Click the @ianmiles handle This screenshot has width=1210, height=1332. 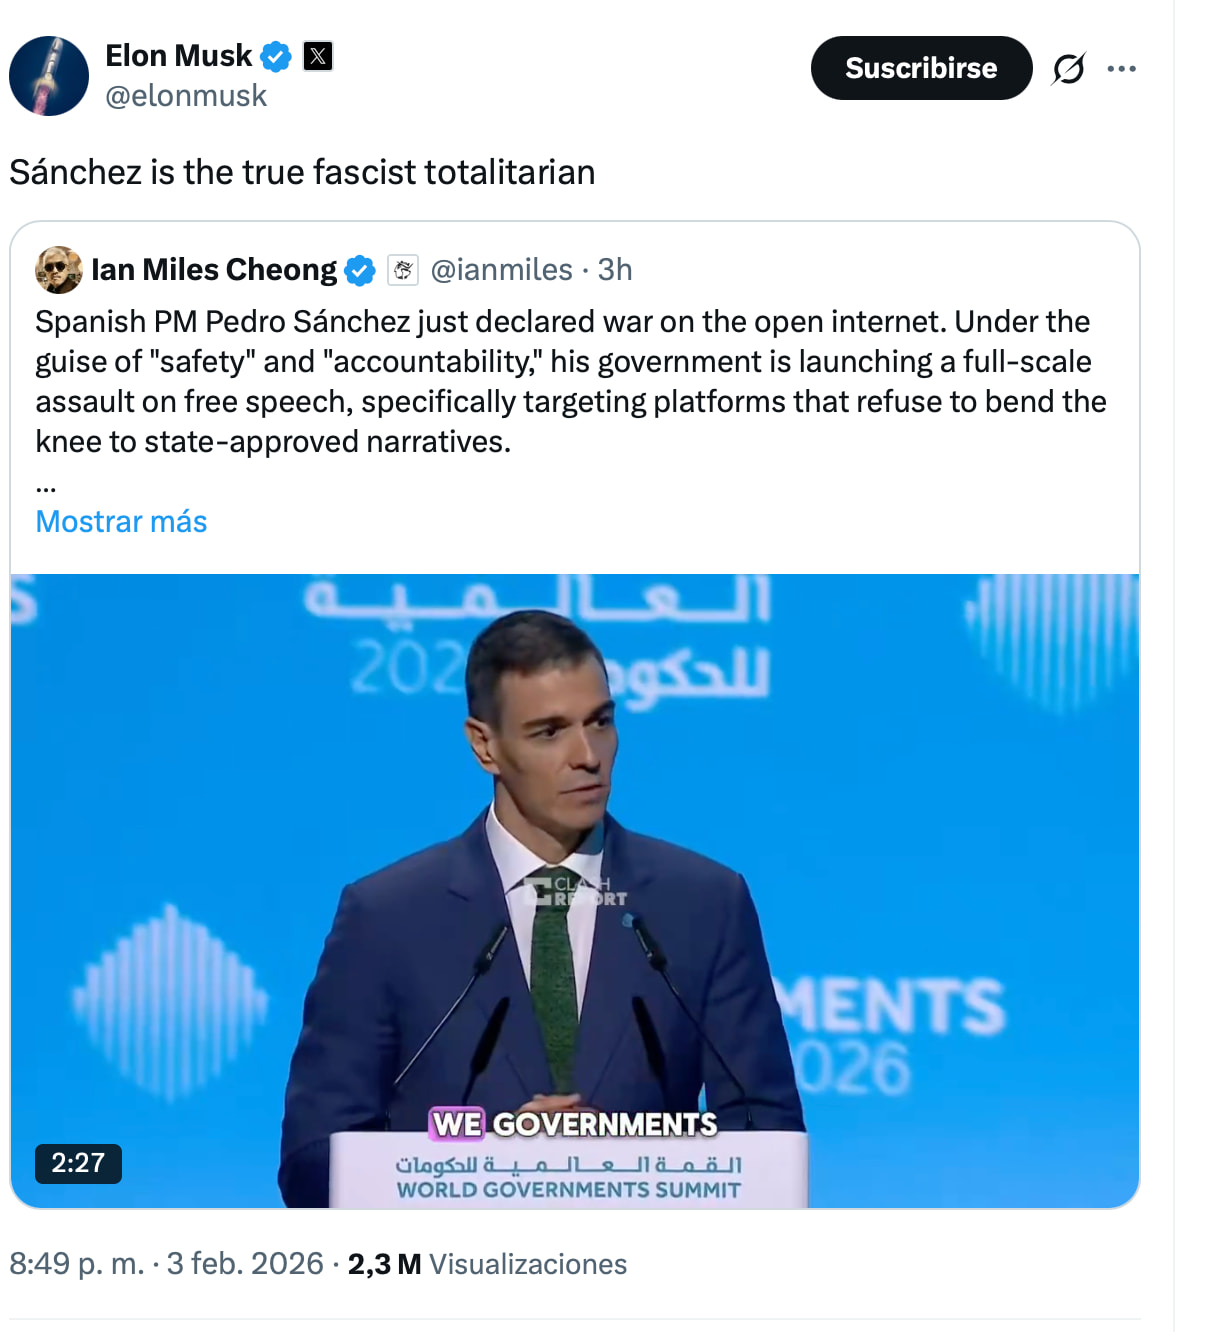pos(501,270)
